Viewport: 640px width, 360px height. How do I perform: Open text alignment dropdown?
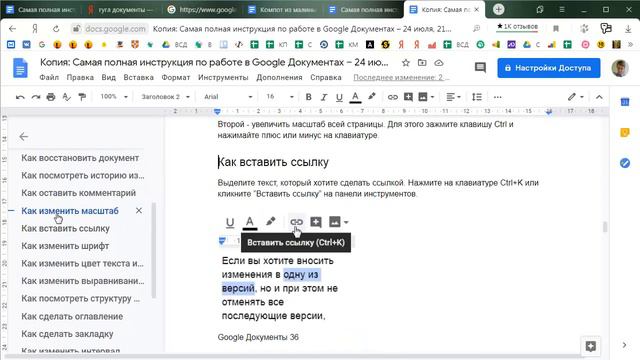coord(453,97)
